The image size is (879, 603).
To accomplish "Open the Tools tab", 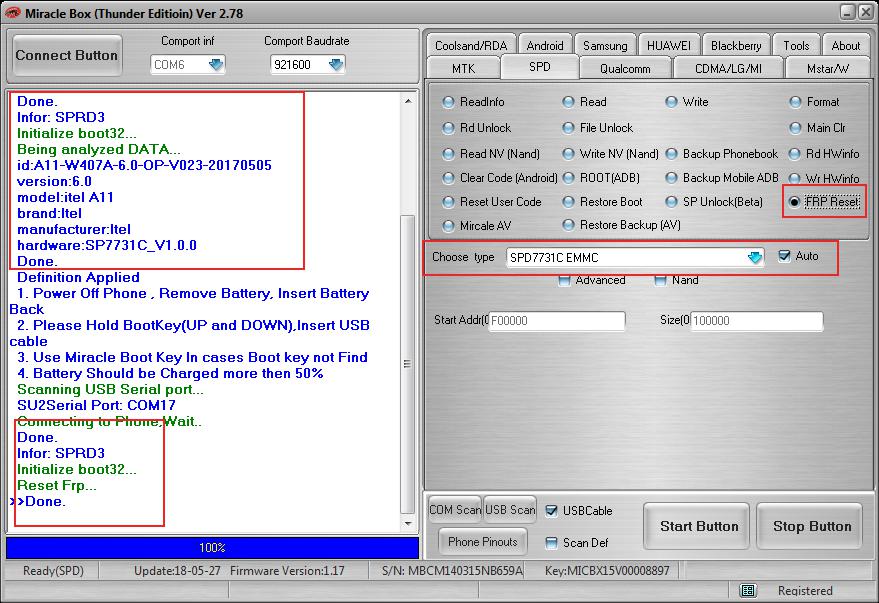I will (796, 45).
